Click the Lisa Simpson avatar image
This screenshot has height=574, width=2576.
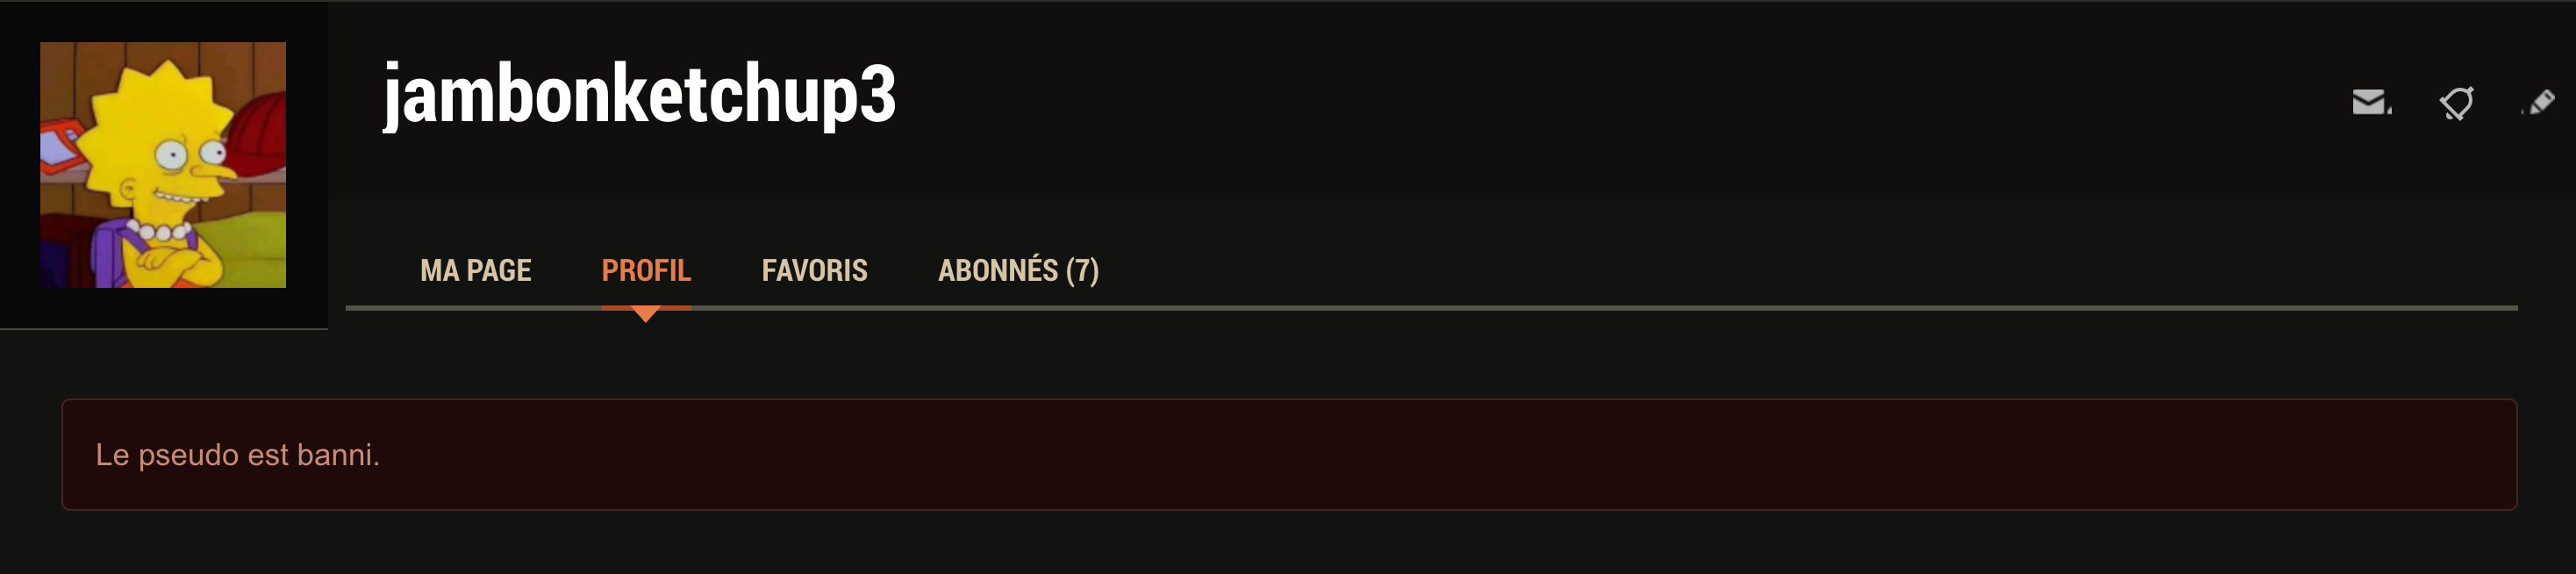(163, 165)
